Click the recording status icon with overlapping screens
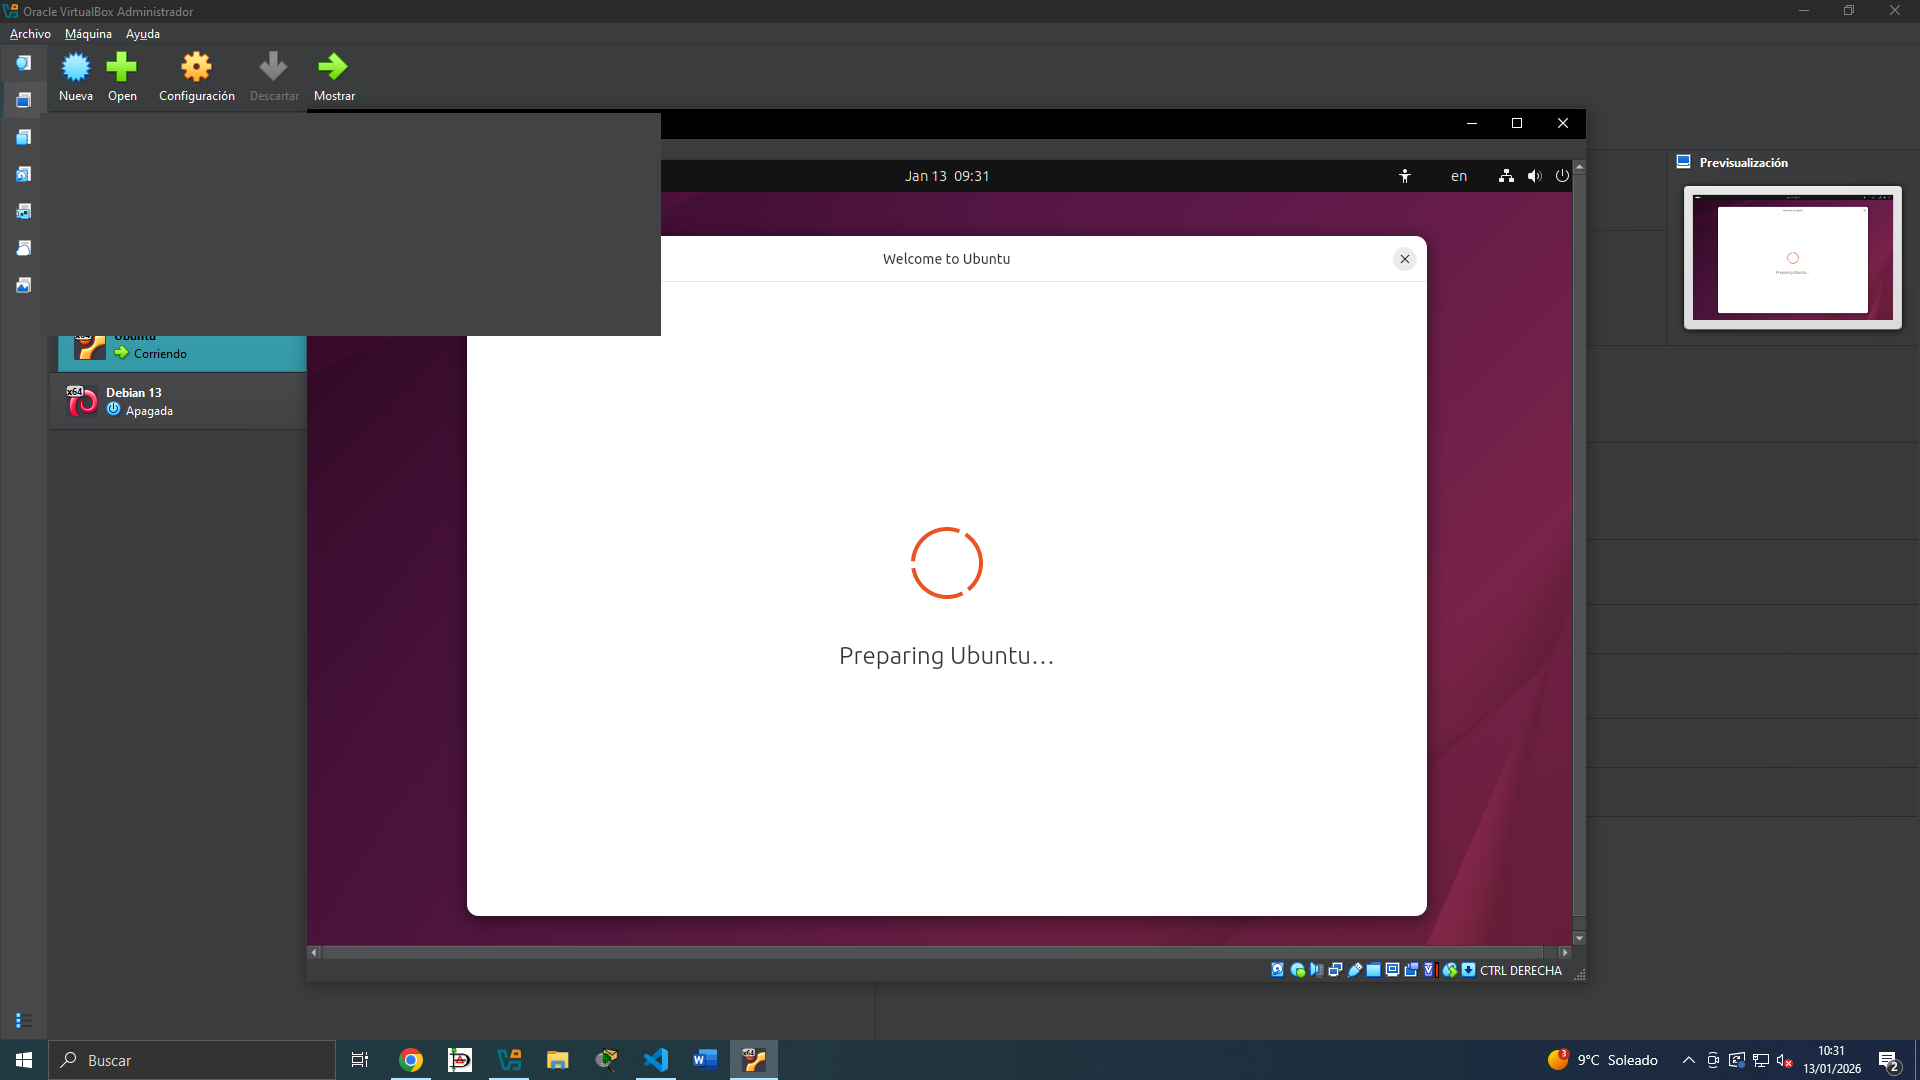1920x1080 pixels. coord(1411,970)
